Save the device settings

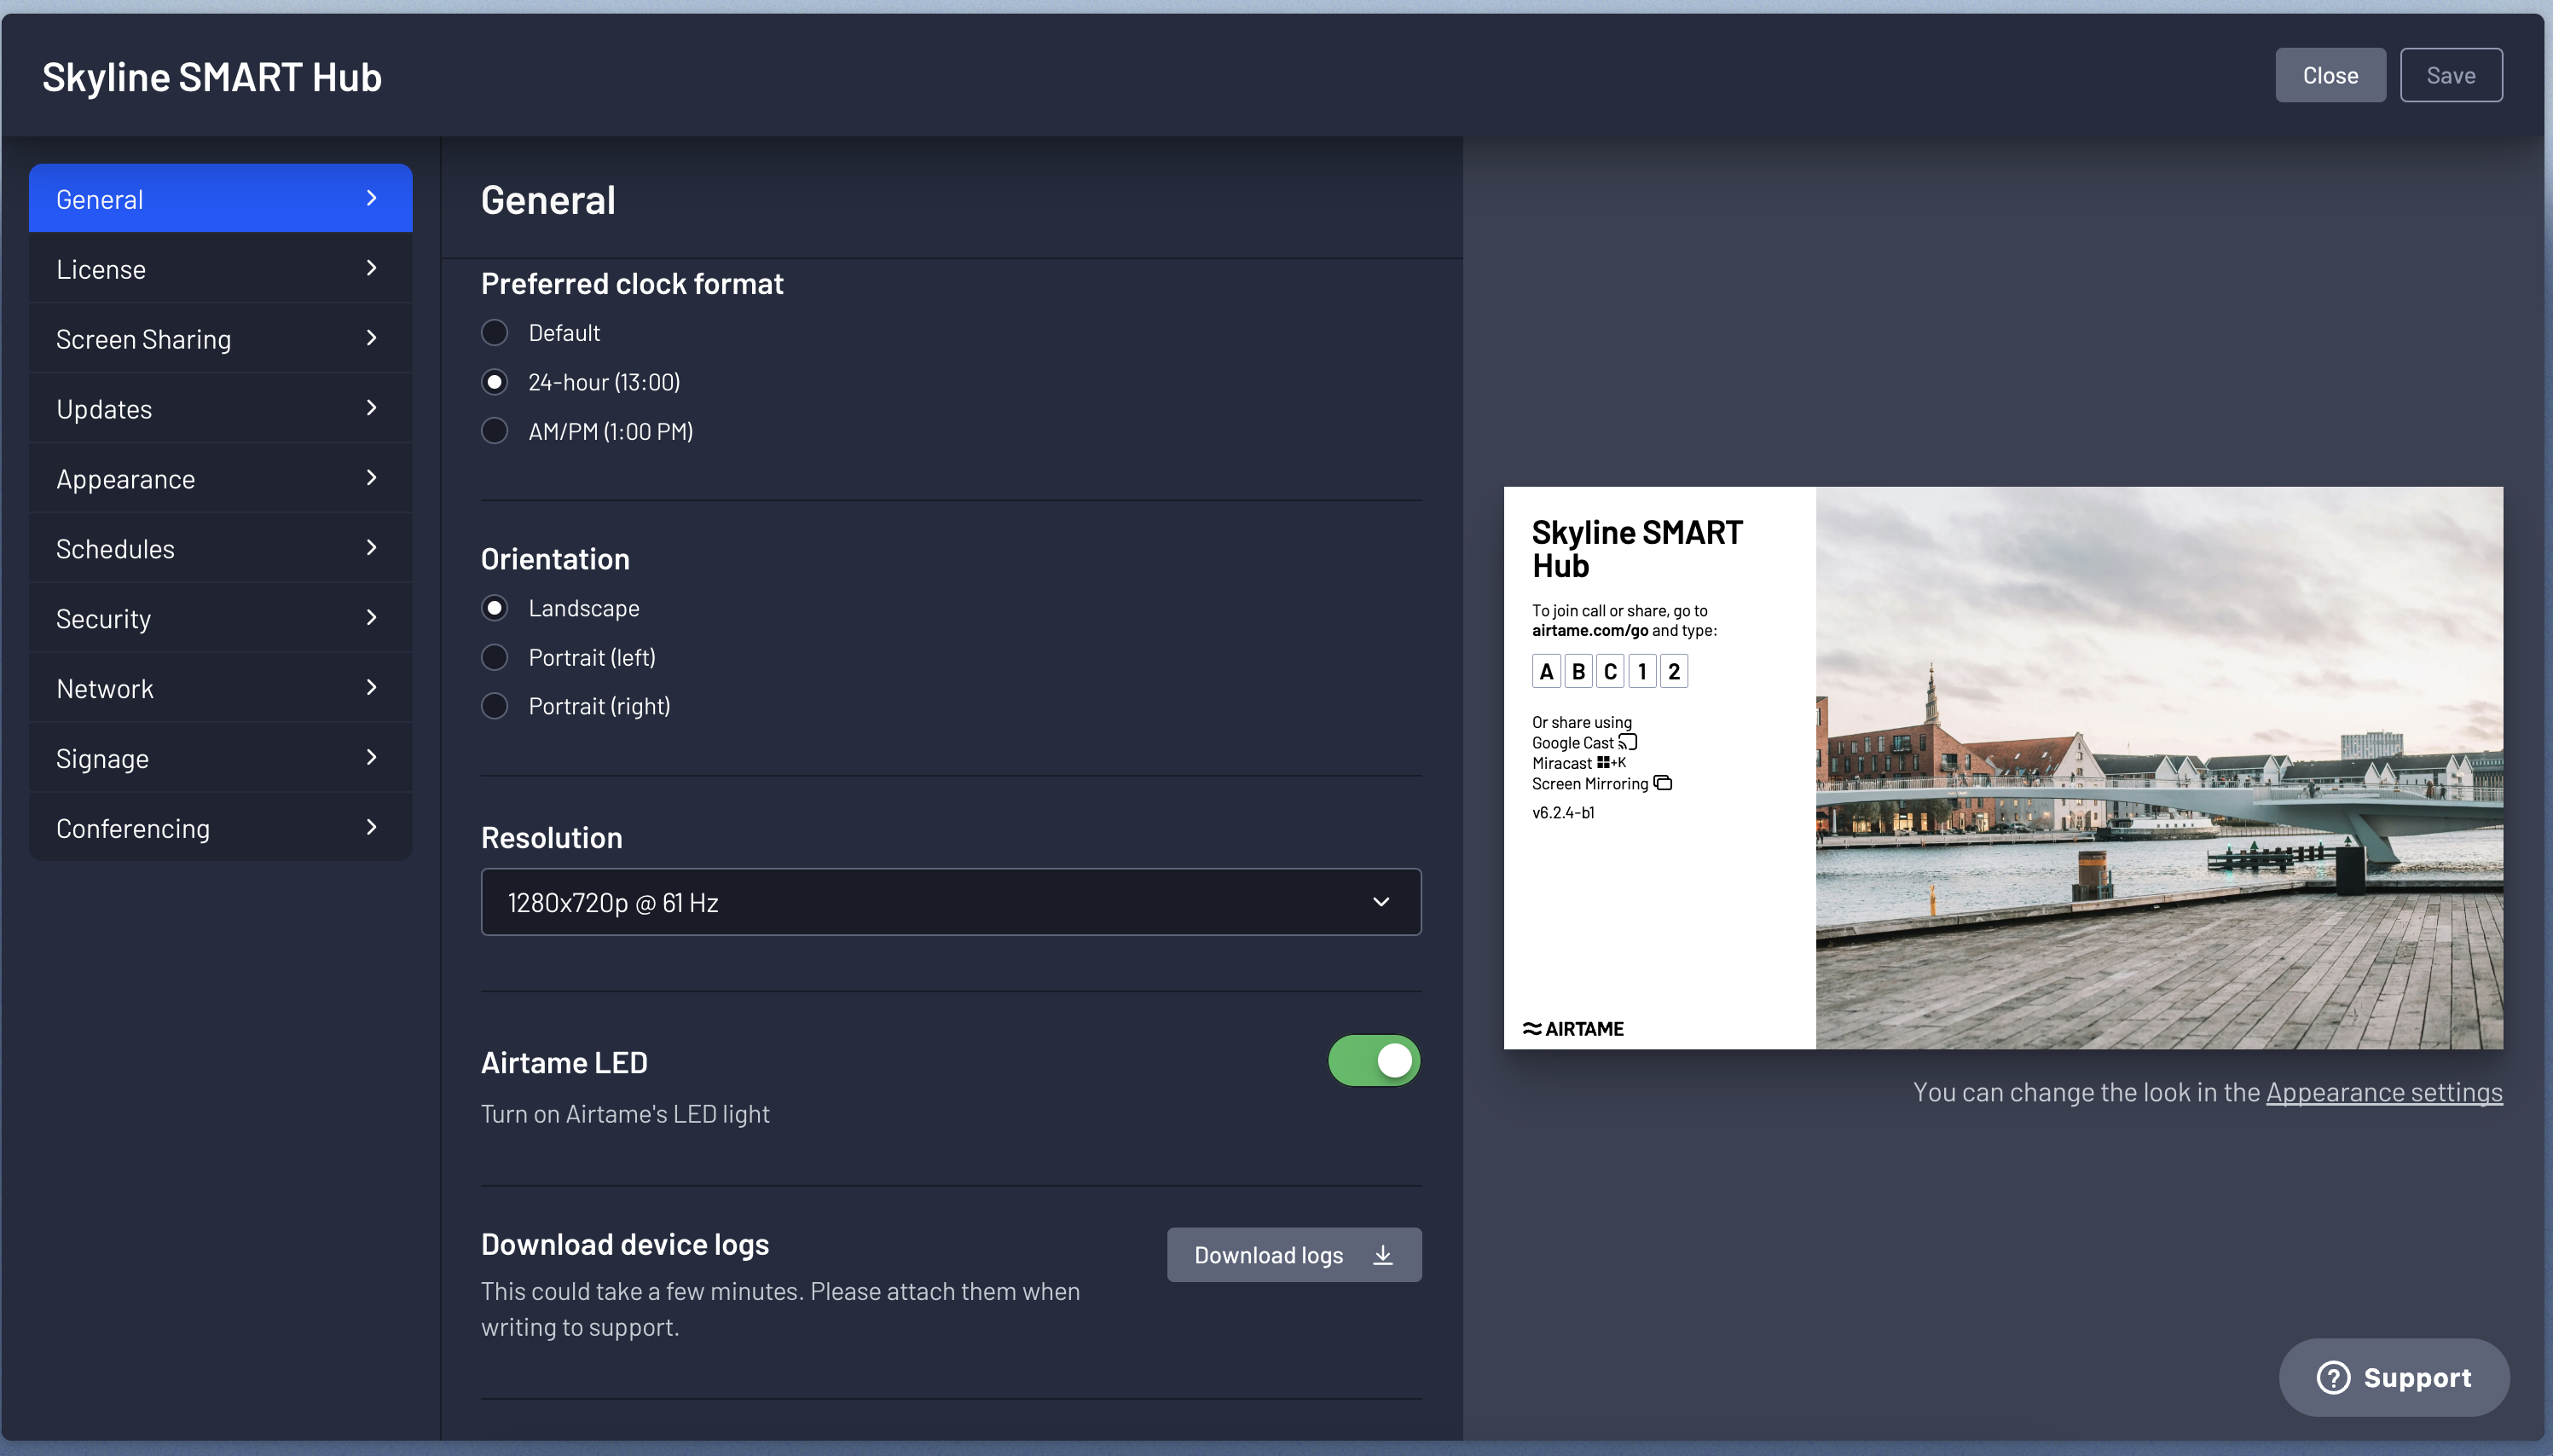(2451, 75)
